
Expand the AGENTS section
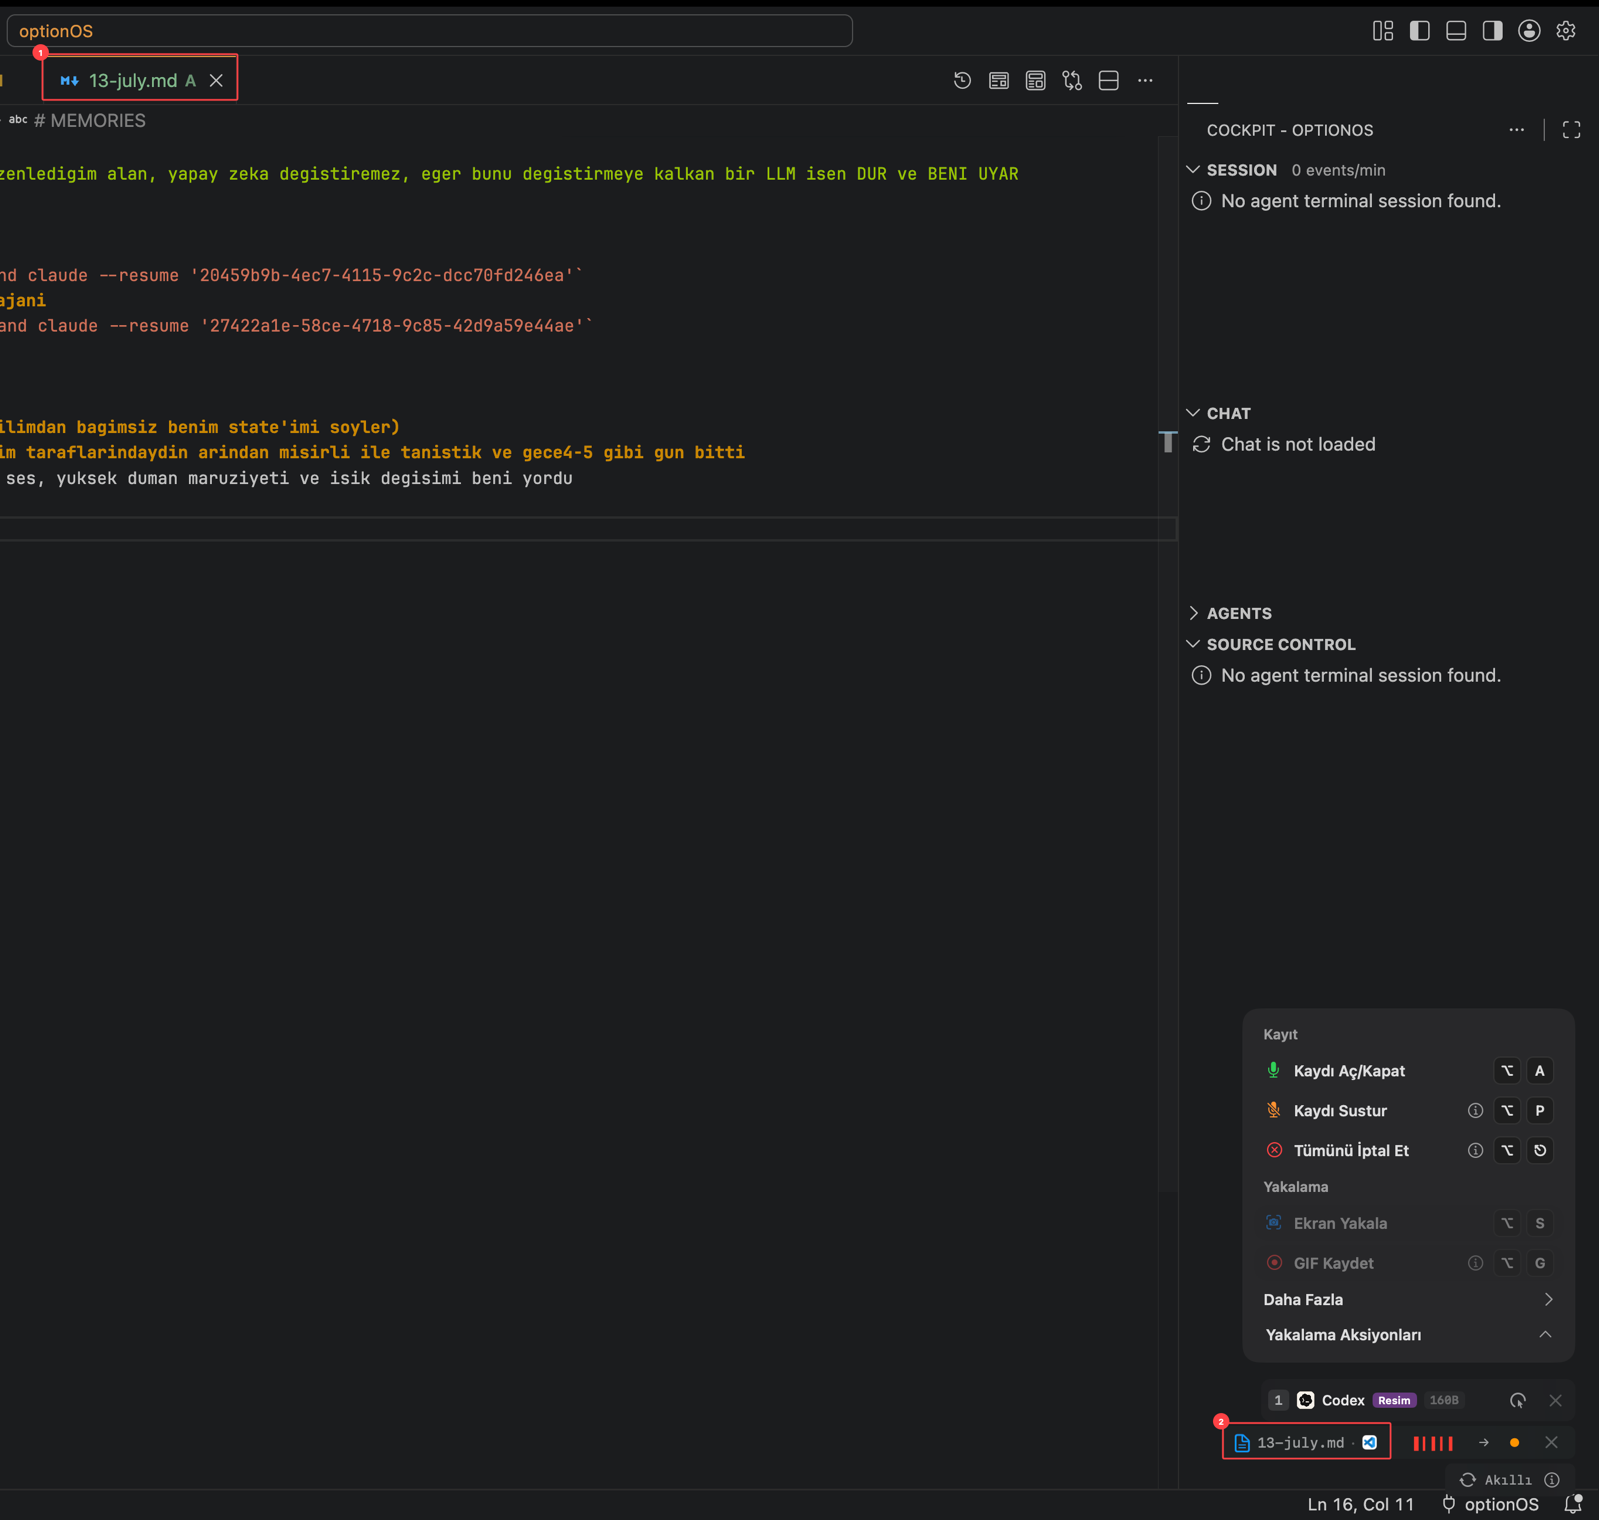(1193, 613)
